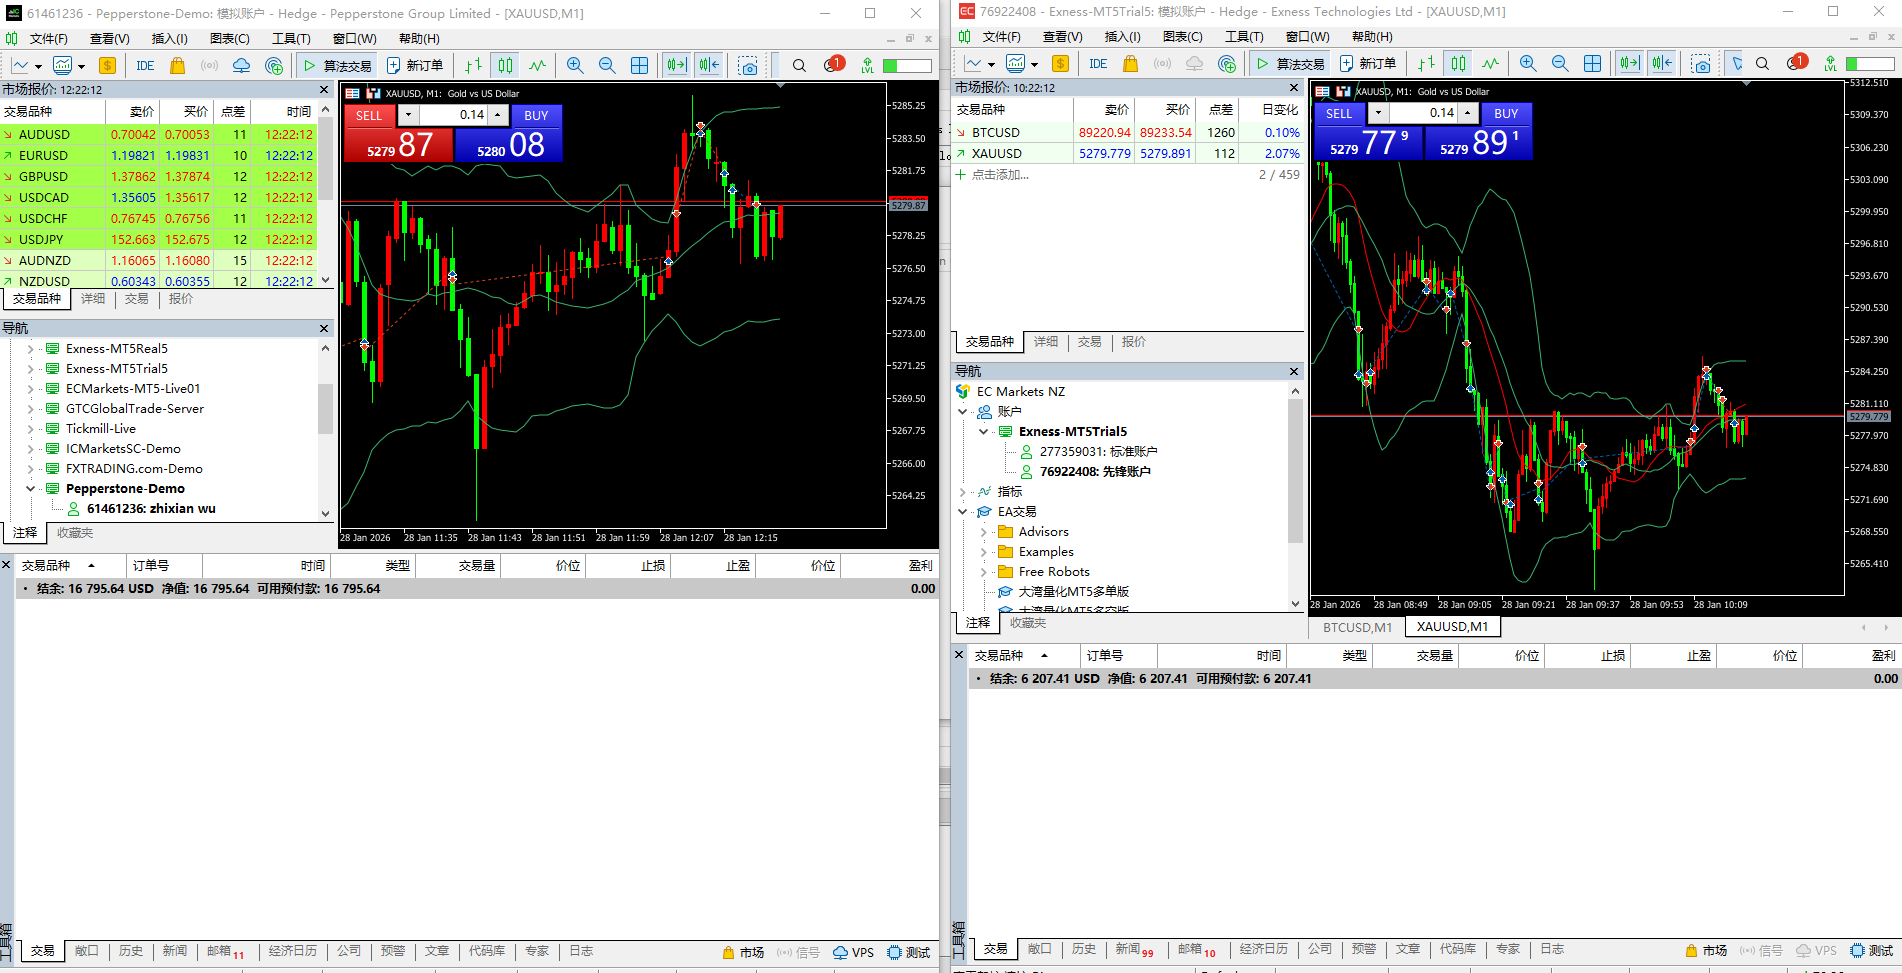Open search in the Pepperstone toolbar

pyautogui.click(x=799, y=66)
